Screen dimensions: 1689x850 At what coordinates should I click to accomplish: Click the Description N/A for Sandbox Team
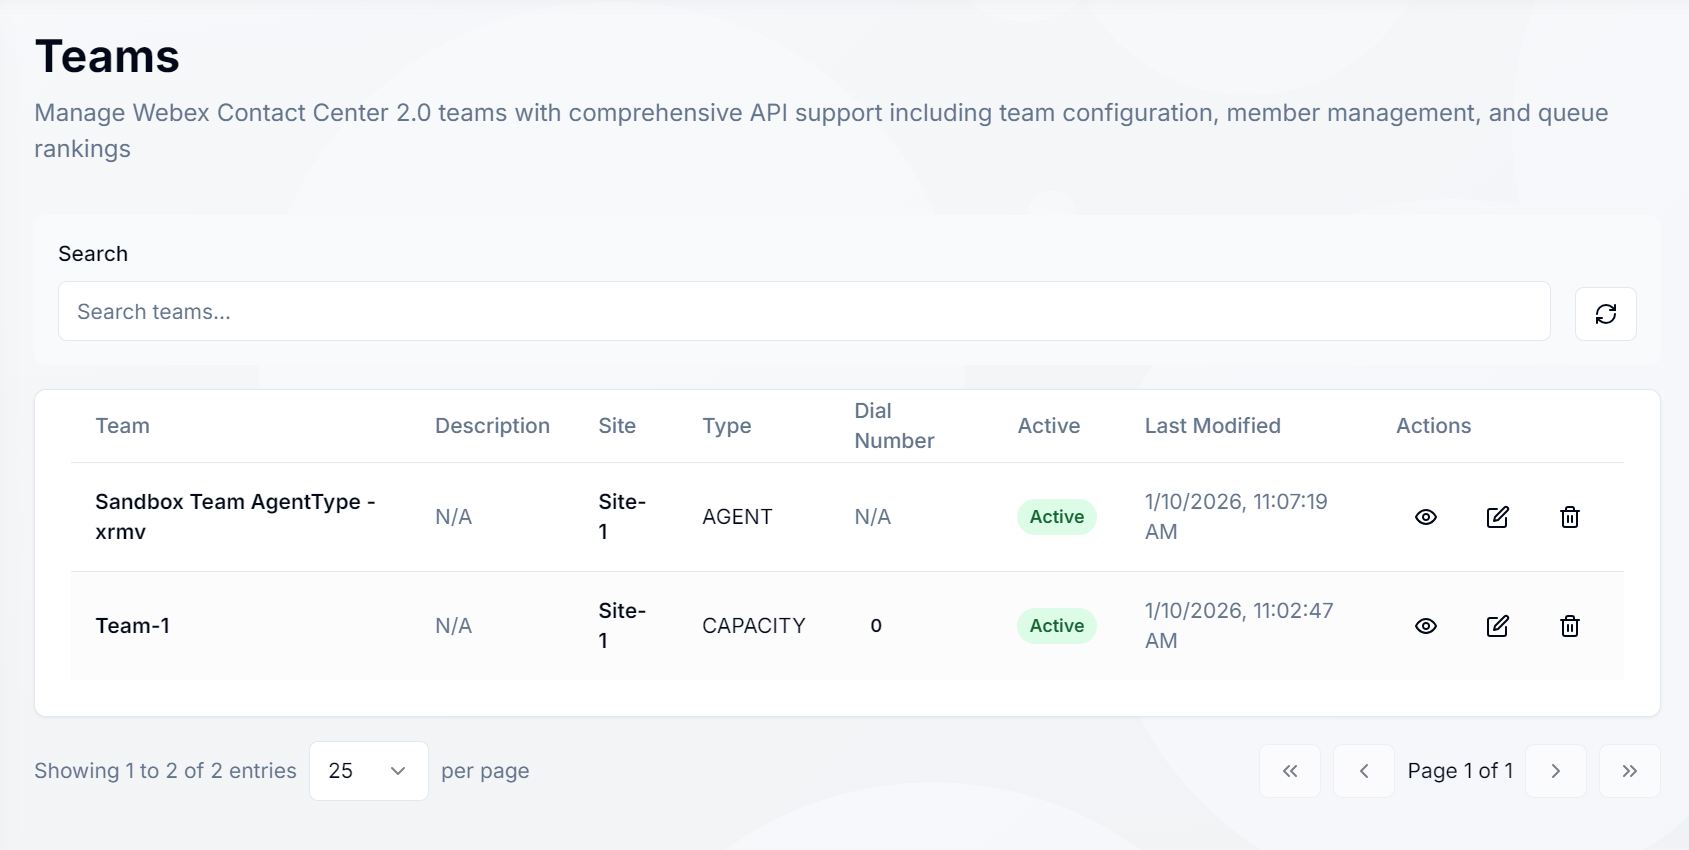pyautogui.click(x=453, y=517)
